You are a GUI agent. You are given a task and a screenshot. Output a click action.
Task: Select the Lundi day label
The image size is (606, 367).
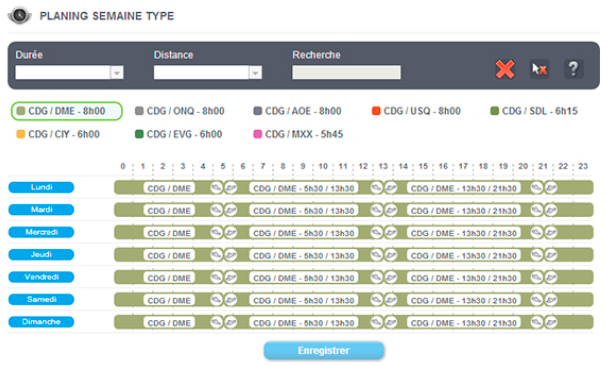pyautogui.click(x=41, y=187)
